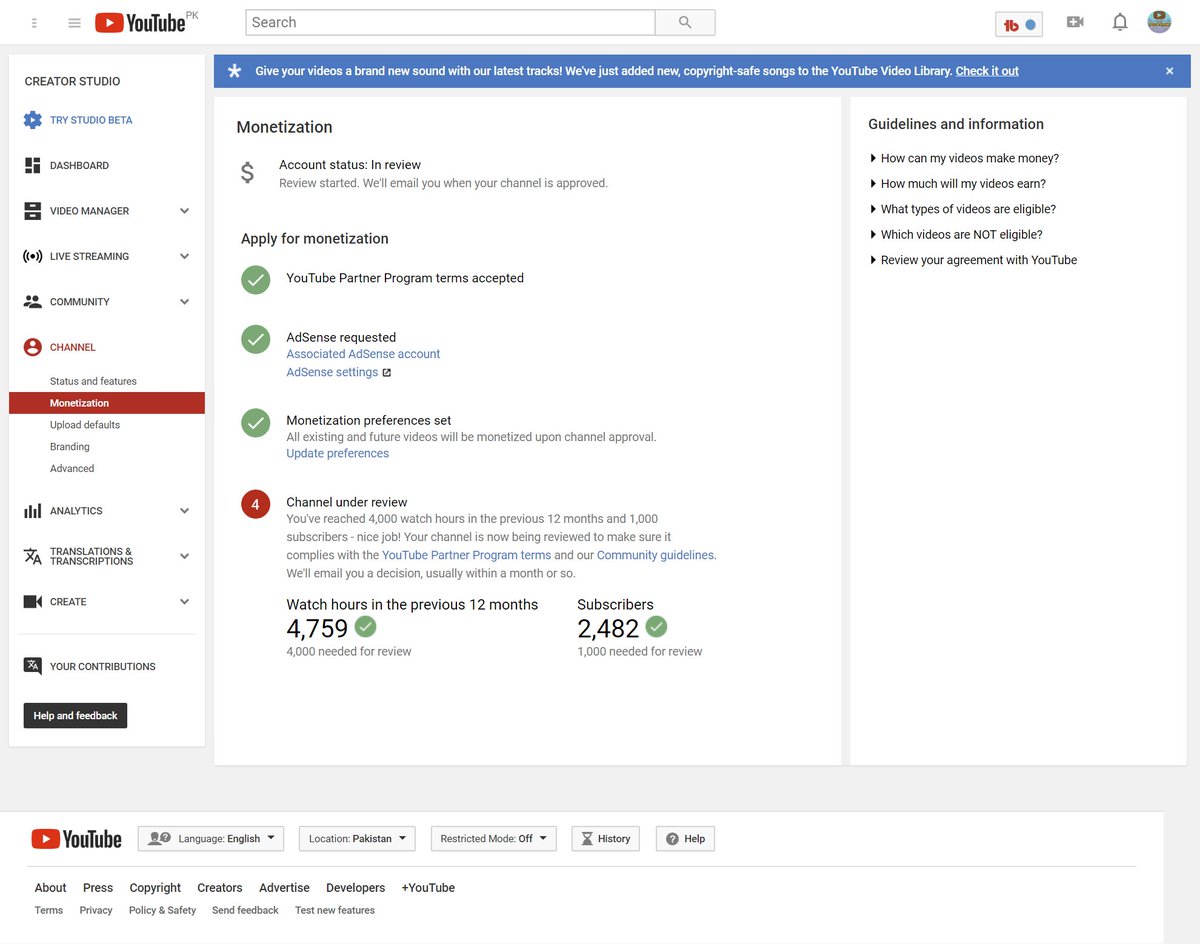This screenshot has height=944, width=1200.
Task: Expand 'How can my videos make money?'
Action: (x=964, y=158)
